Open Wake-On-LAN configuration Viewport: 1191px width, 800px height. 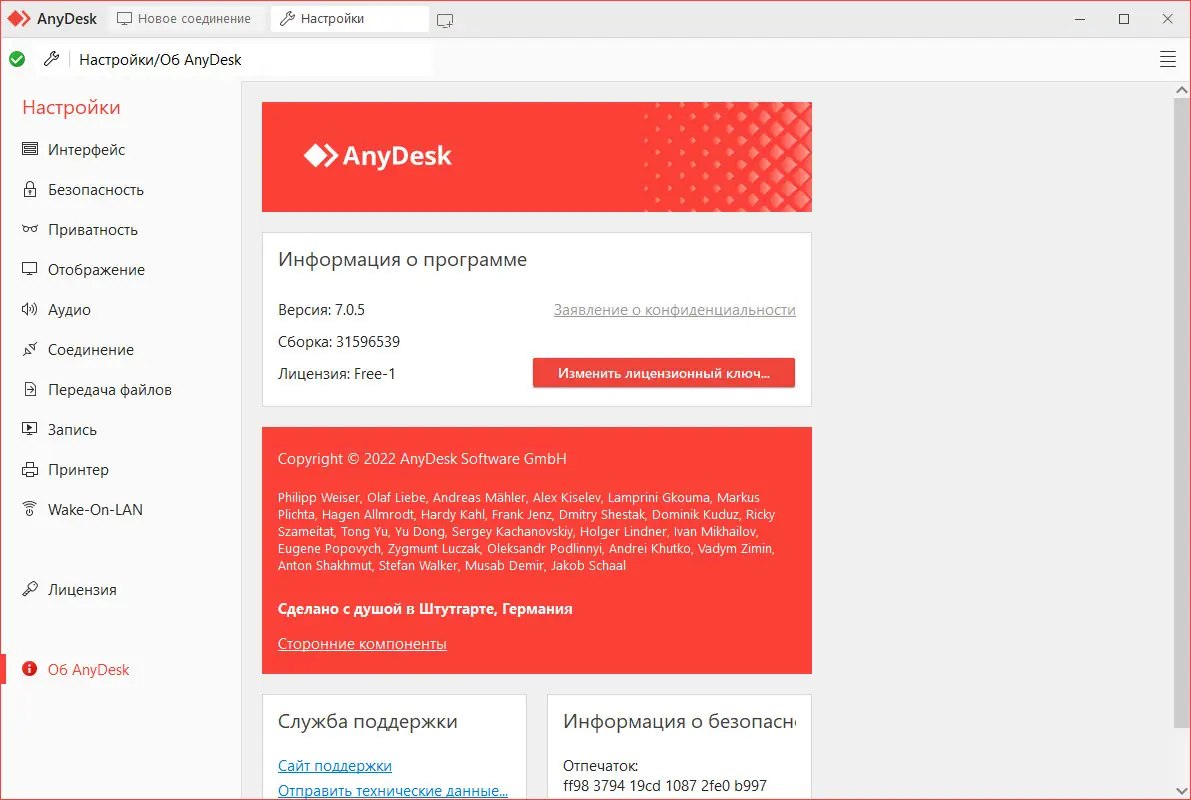(93, 509)
